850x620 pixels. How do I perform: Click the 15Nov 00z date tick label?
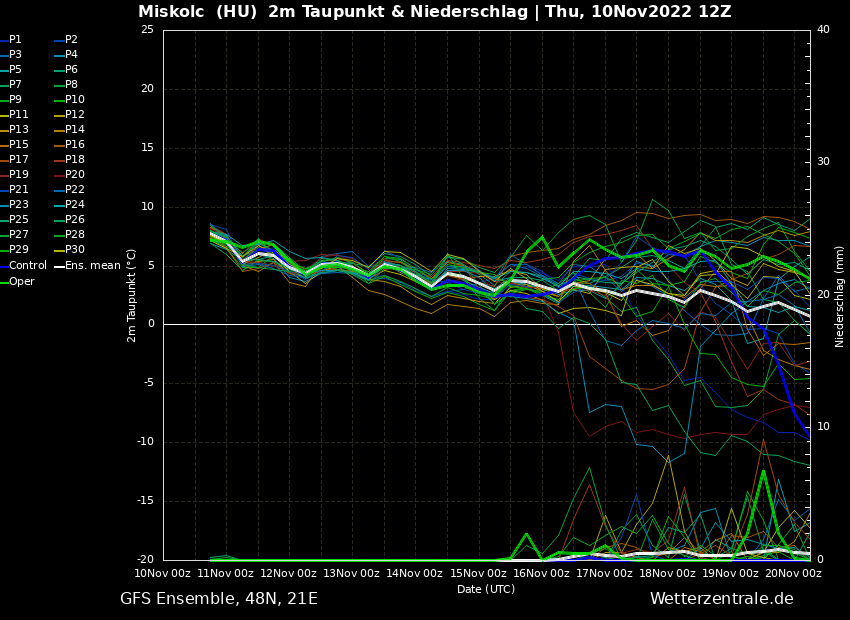coord(478,573)
